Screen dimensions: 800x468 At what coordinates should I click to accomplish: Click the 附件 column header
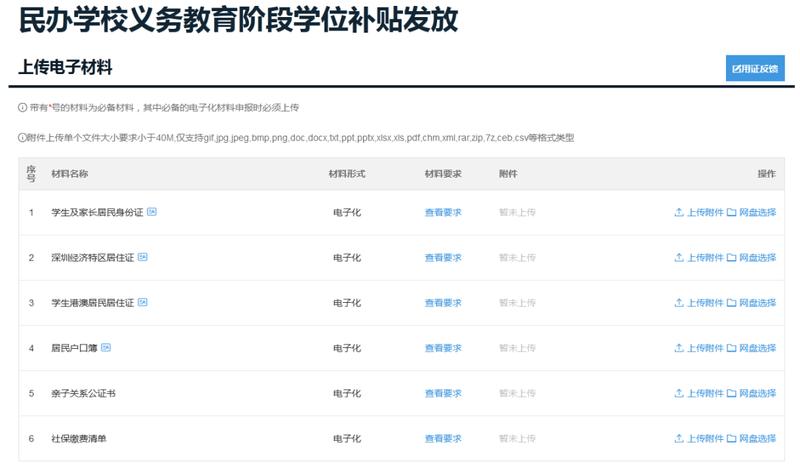click(x=508, y=174)
